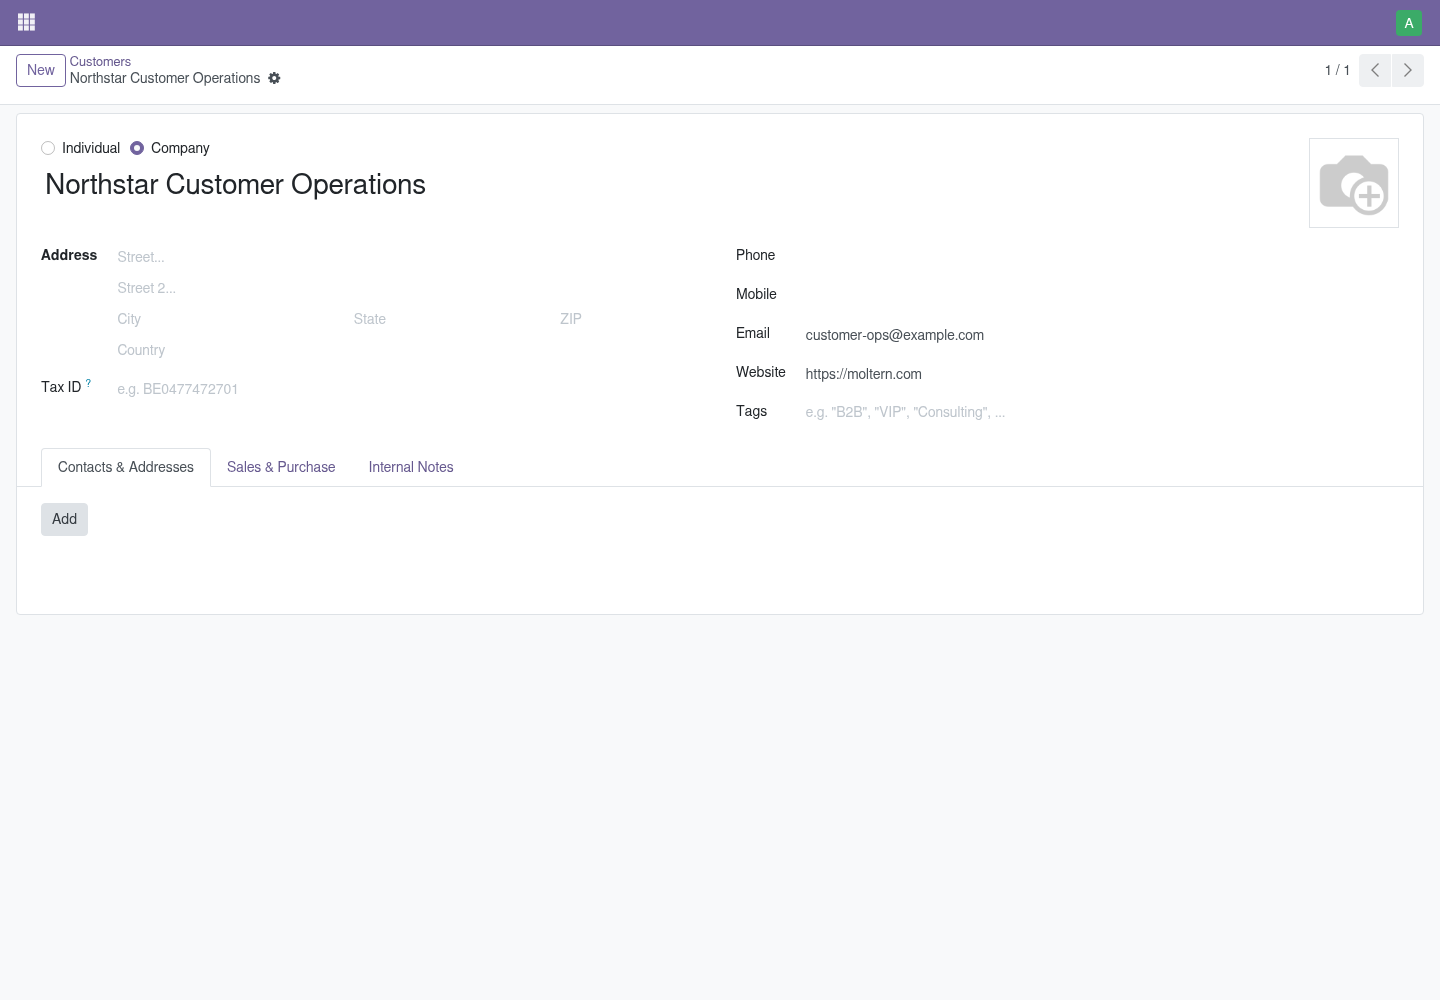Switch to the Contacts & Addresses tab
This screenshot has width=1440, height=1000.
(x=126, y=467)
